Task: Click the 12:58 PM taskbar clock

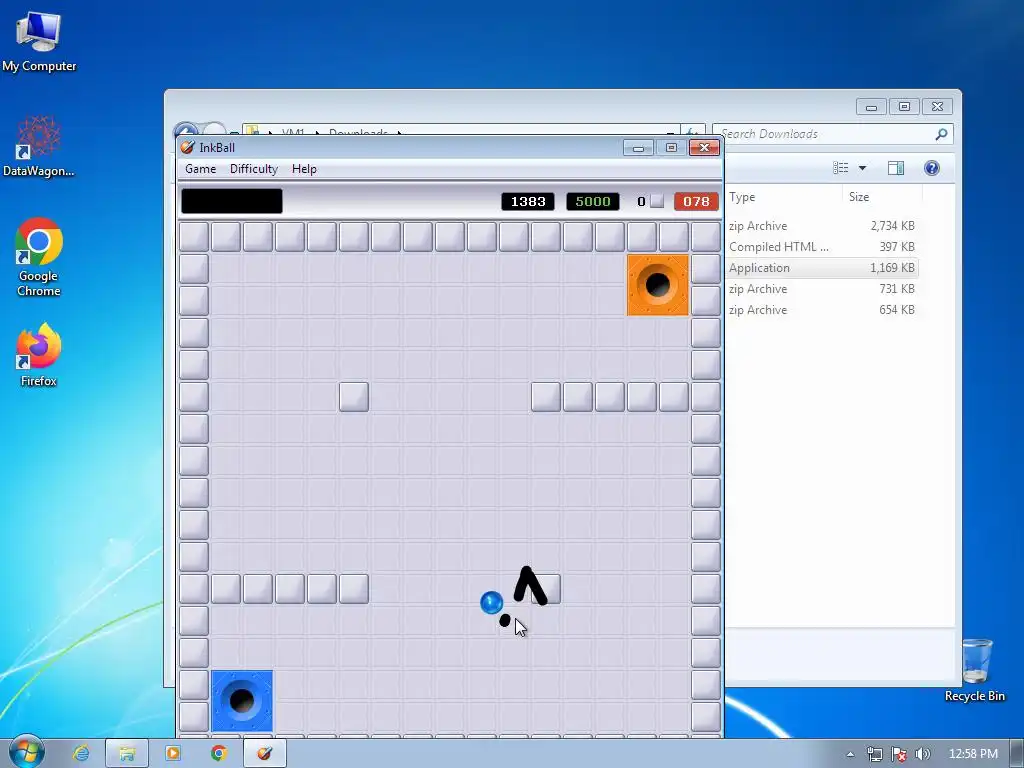Action: click(x=972, y=754)
